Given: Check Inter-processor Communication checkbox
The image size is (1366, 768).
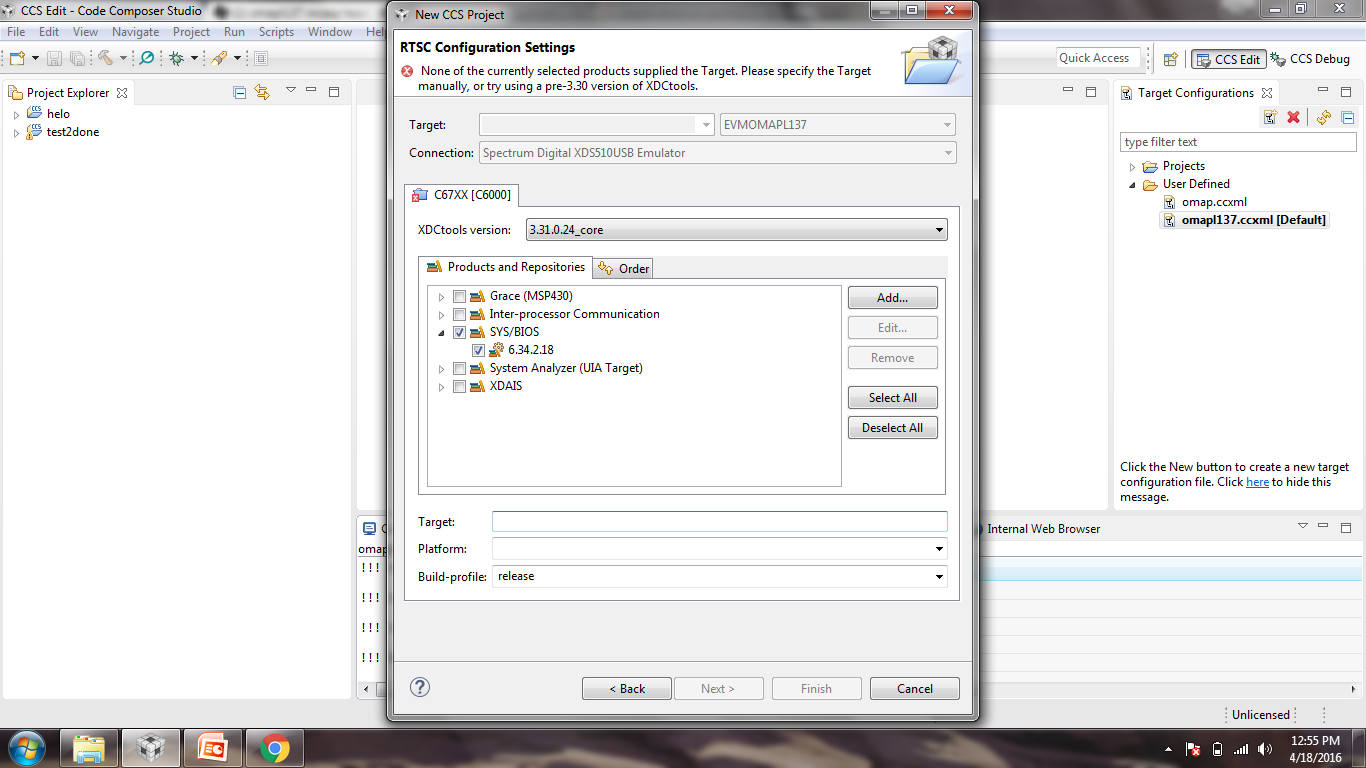Looking at the screenshot, I should coord(459,314).
